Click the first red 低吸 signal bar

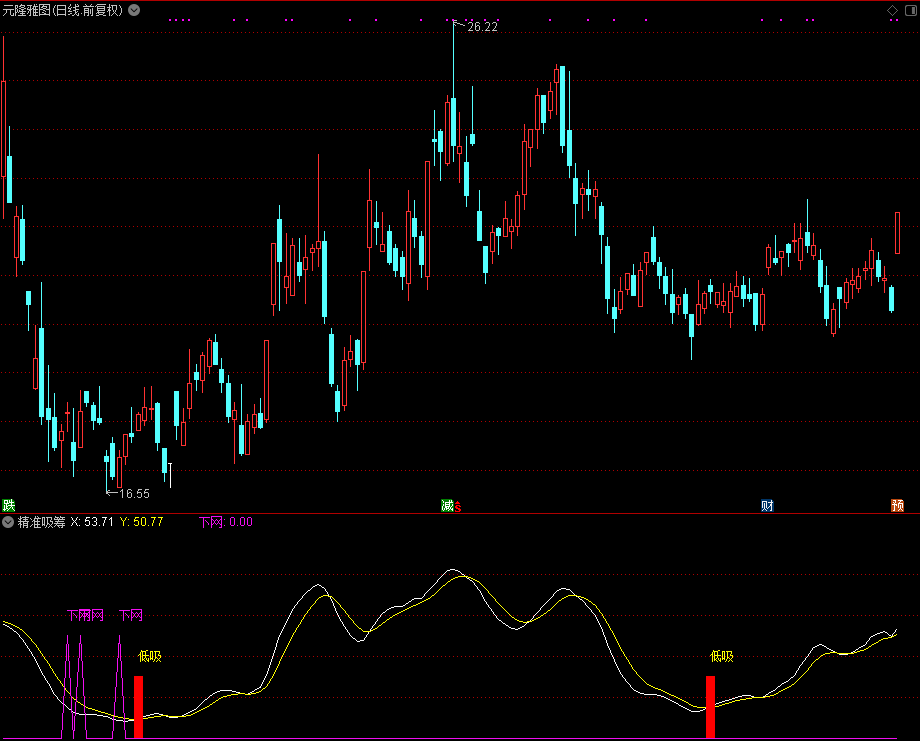pos(139,707)
